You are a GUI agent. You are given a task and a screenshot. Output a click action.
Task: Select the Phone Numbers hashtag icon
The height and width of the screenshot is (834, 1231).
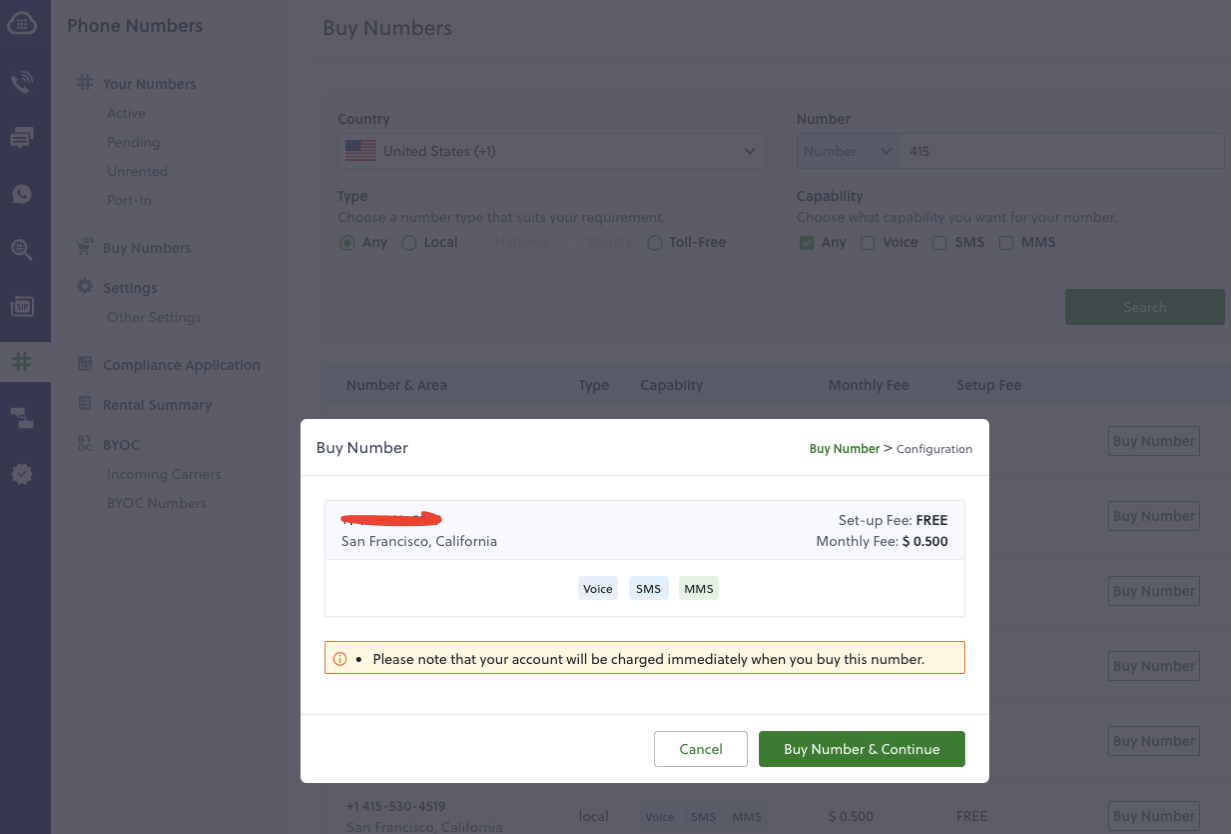[x=23, y=361]
